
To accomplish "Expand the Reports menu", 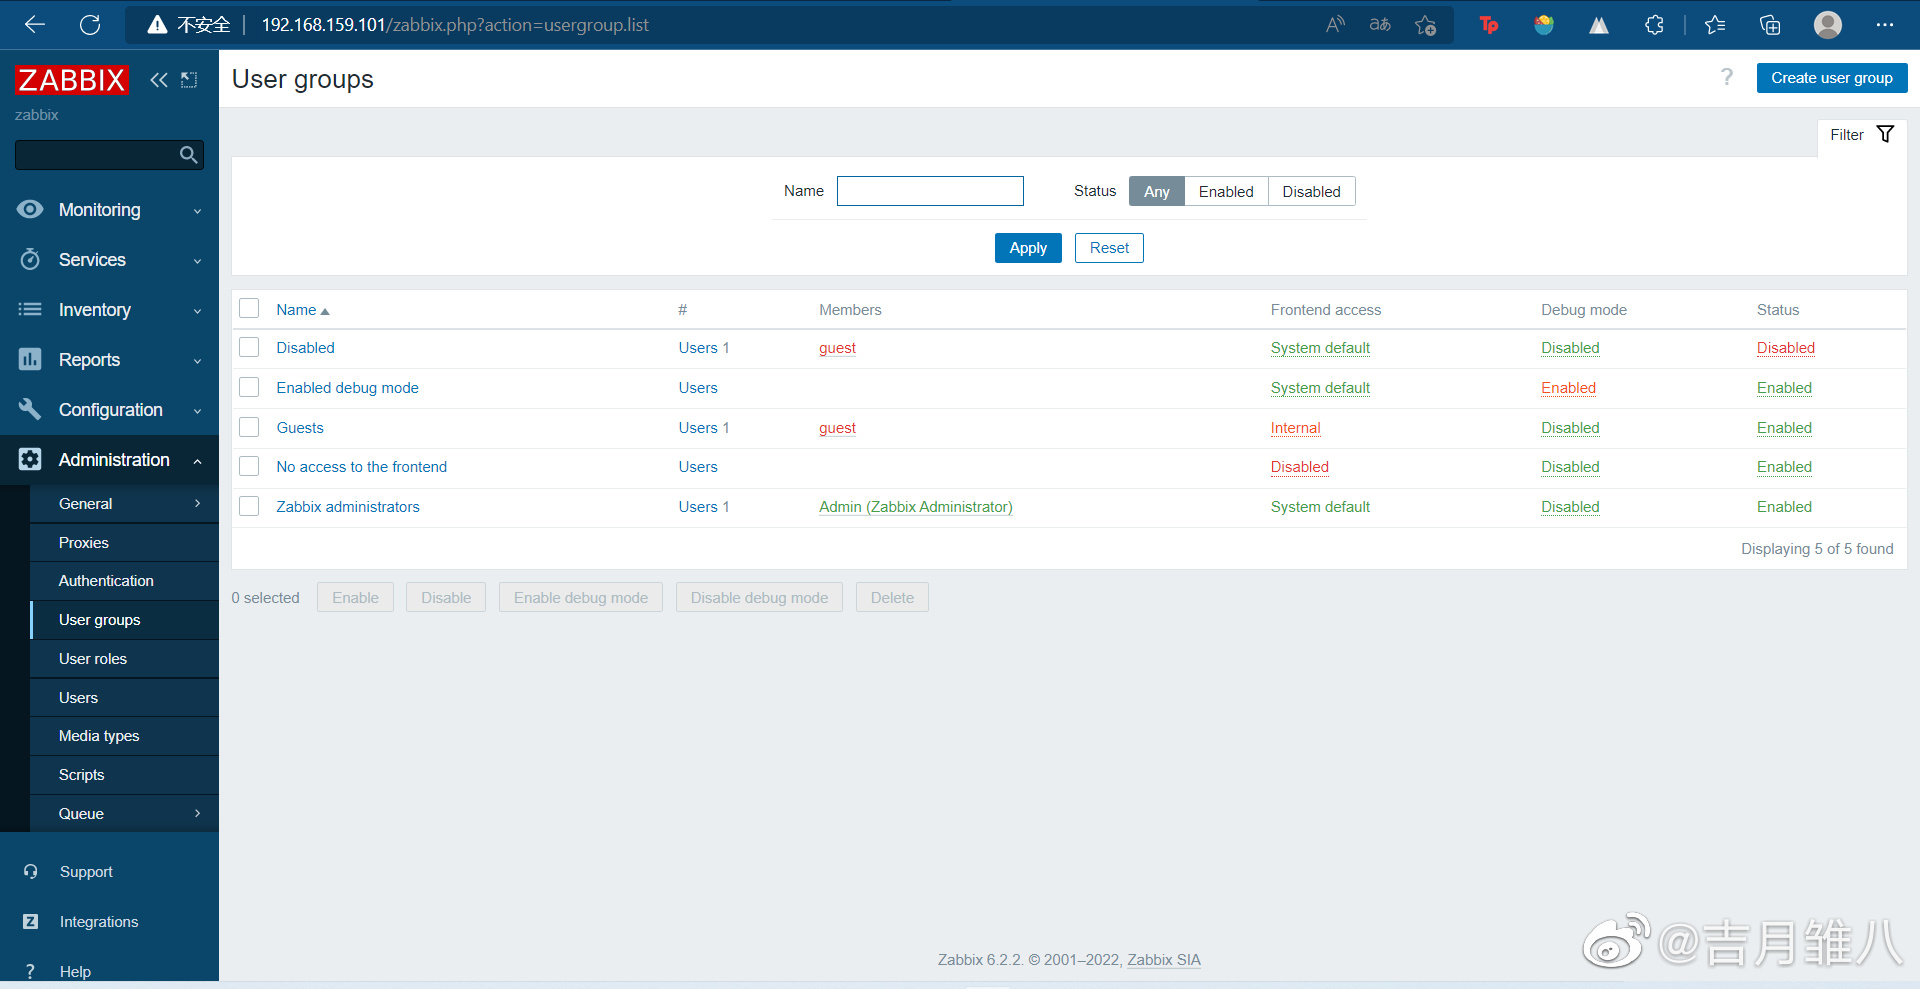I will click(197, 361).
